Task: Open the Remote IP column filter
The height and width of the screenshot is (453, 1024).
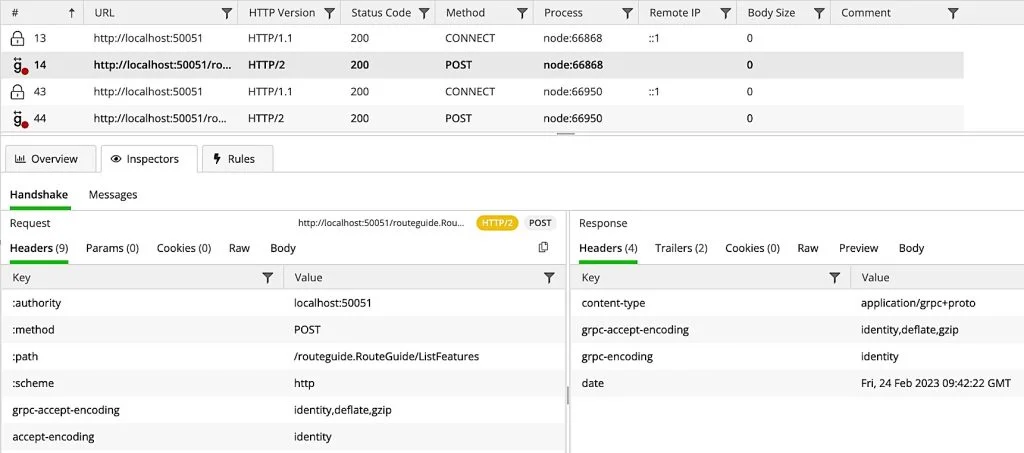Action: tap(724, 13)
